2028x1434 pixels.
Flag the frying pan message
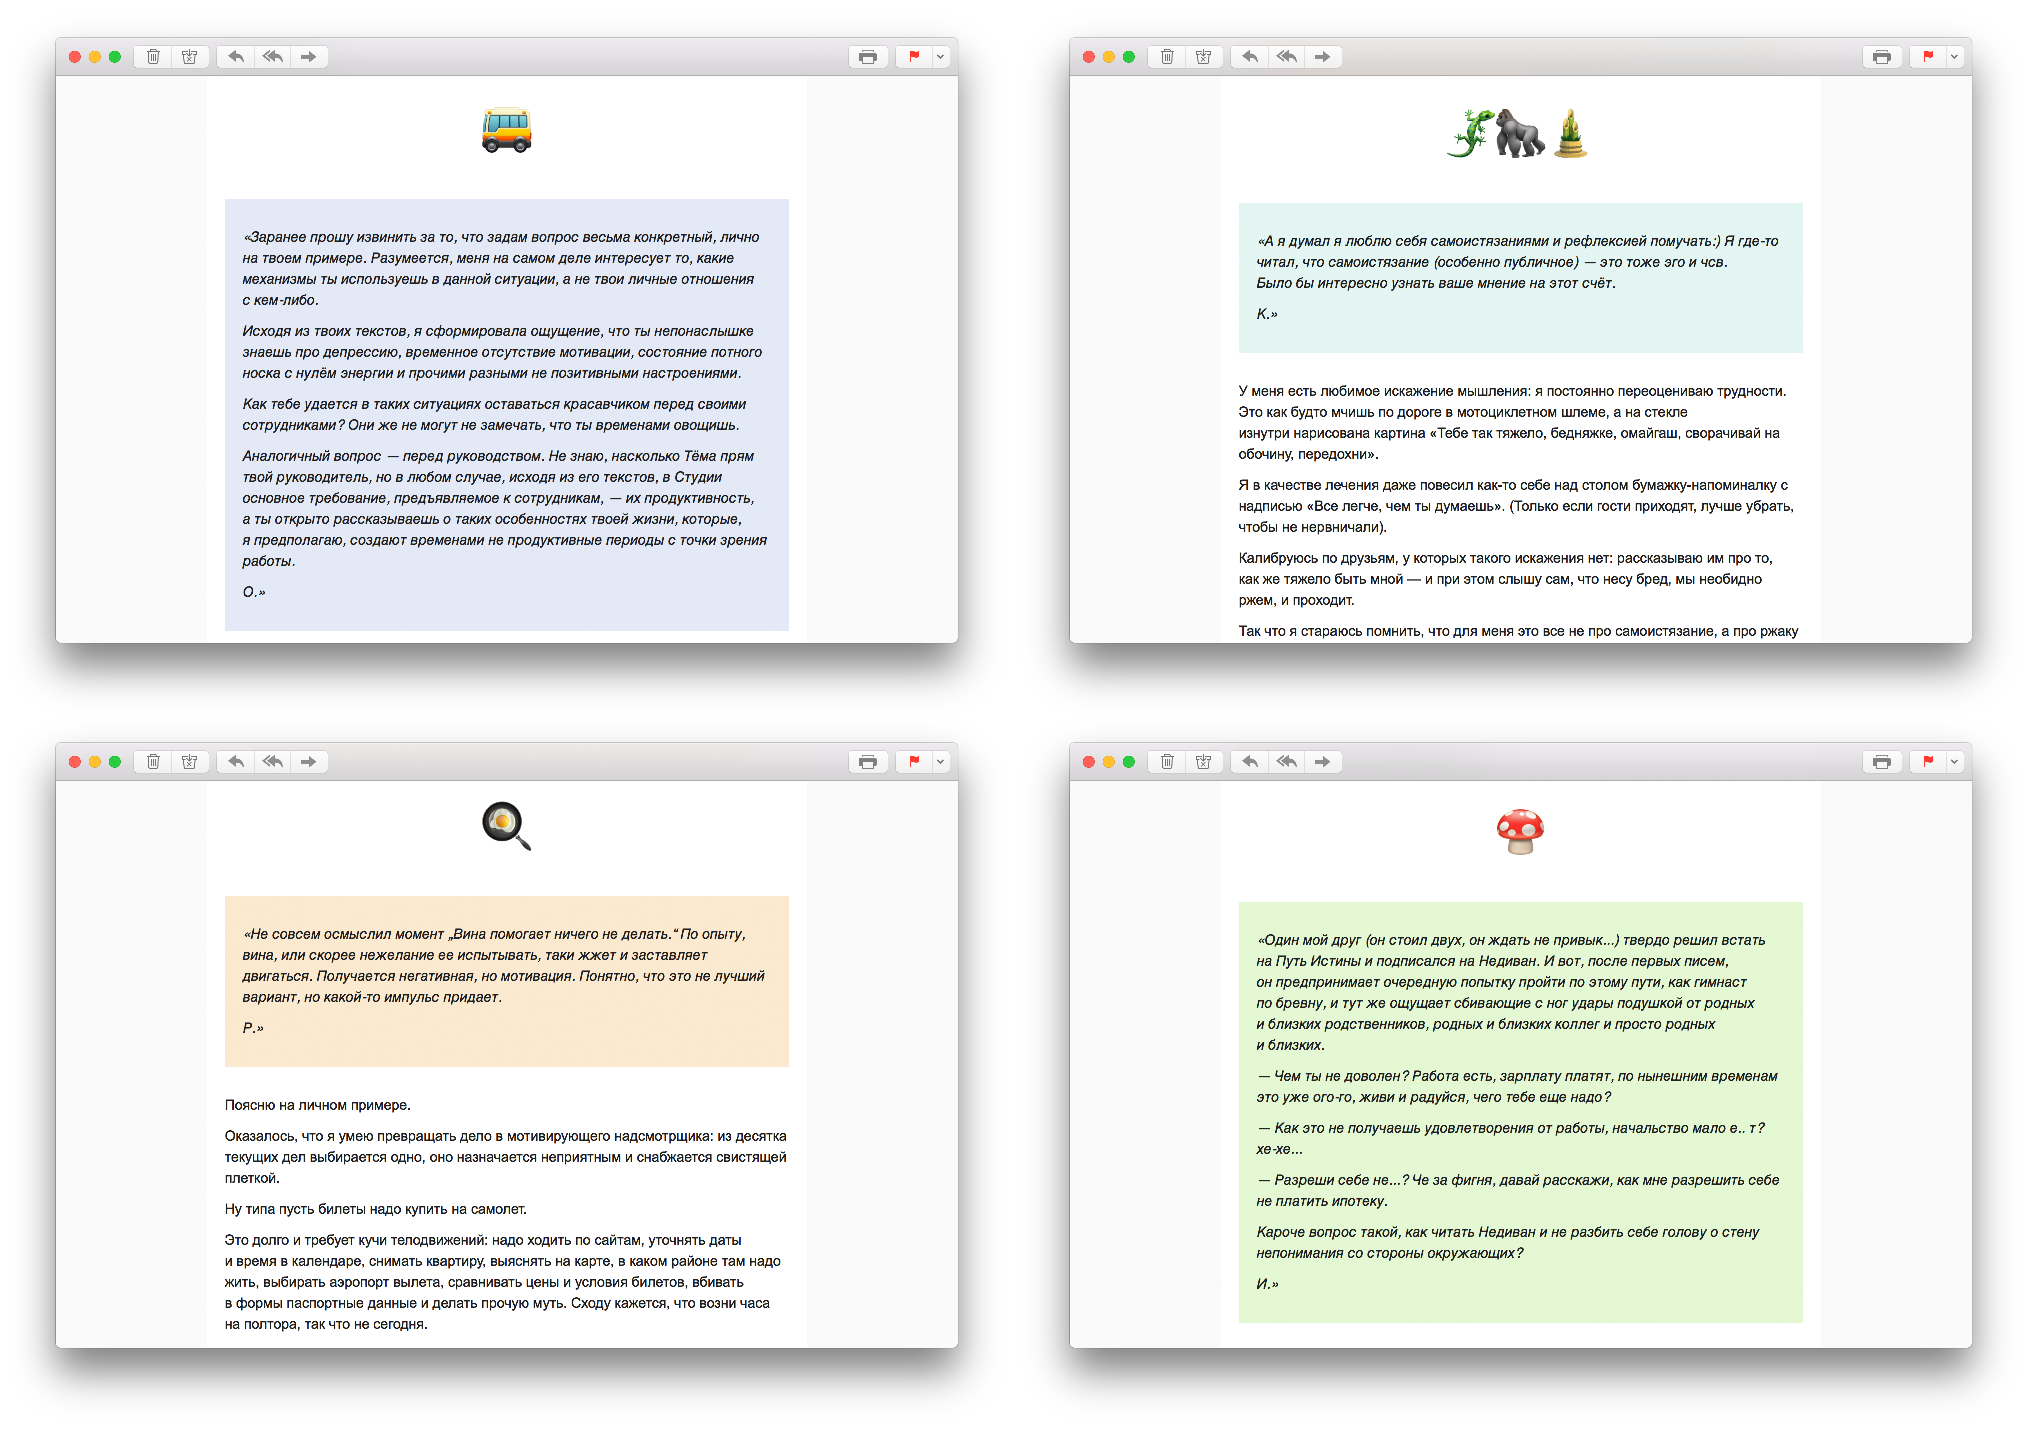914,762
